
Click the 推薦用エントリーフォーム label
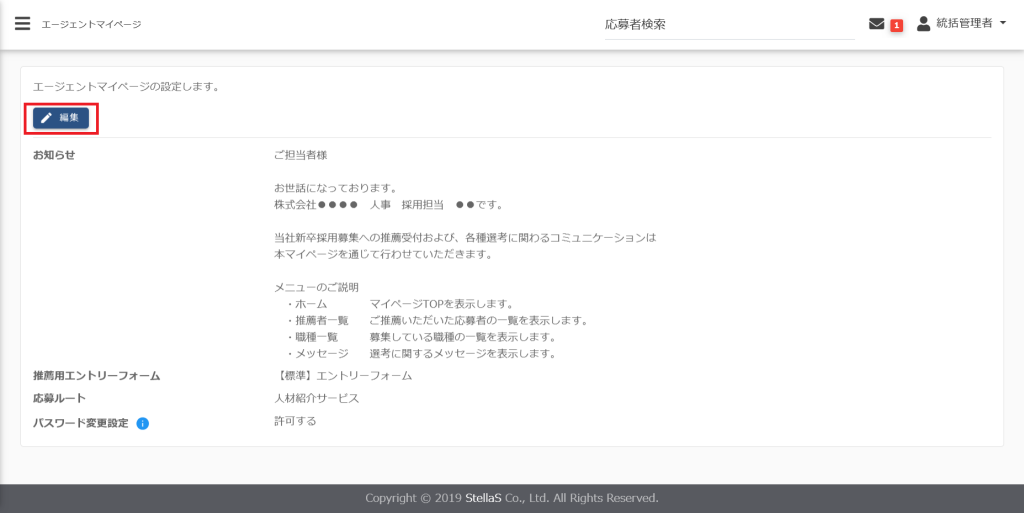pos(96,376)
